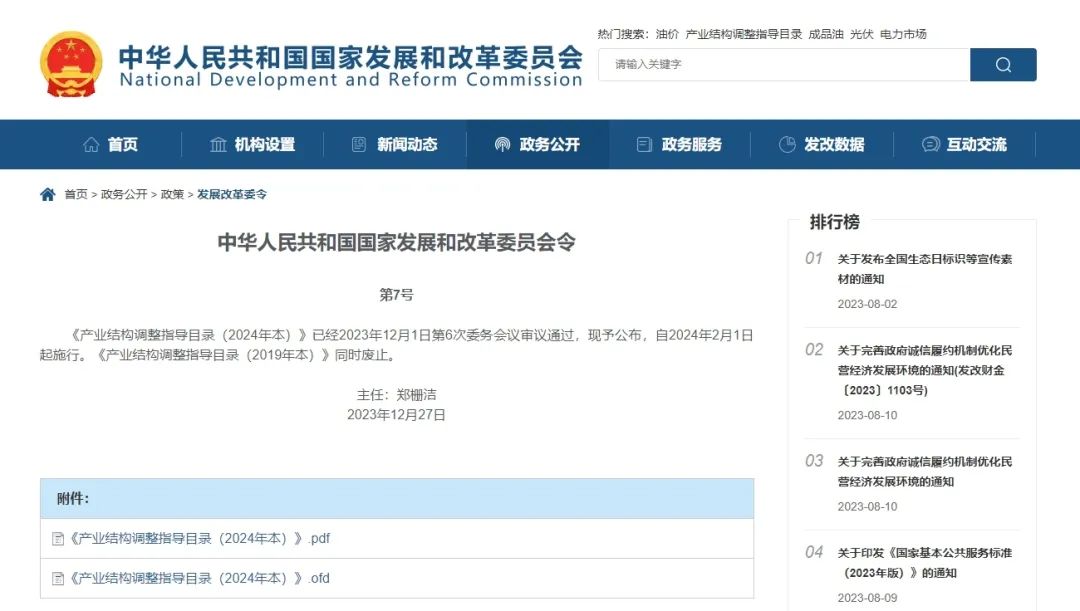The height and width of the screenshot is (611, 1080).
Task: Go to 政策 in the breadcrumb
Action: [x=172, y=194]
